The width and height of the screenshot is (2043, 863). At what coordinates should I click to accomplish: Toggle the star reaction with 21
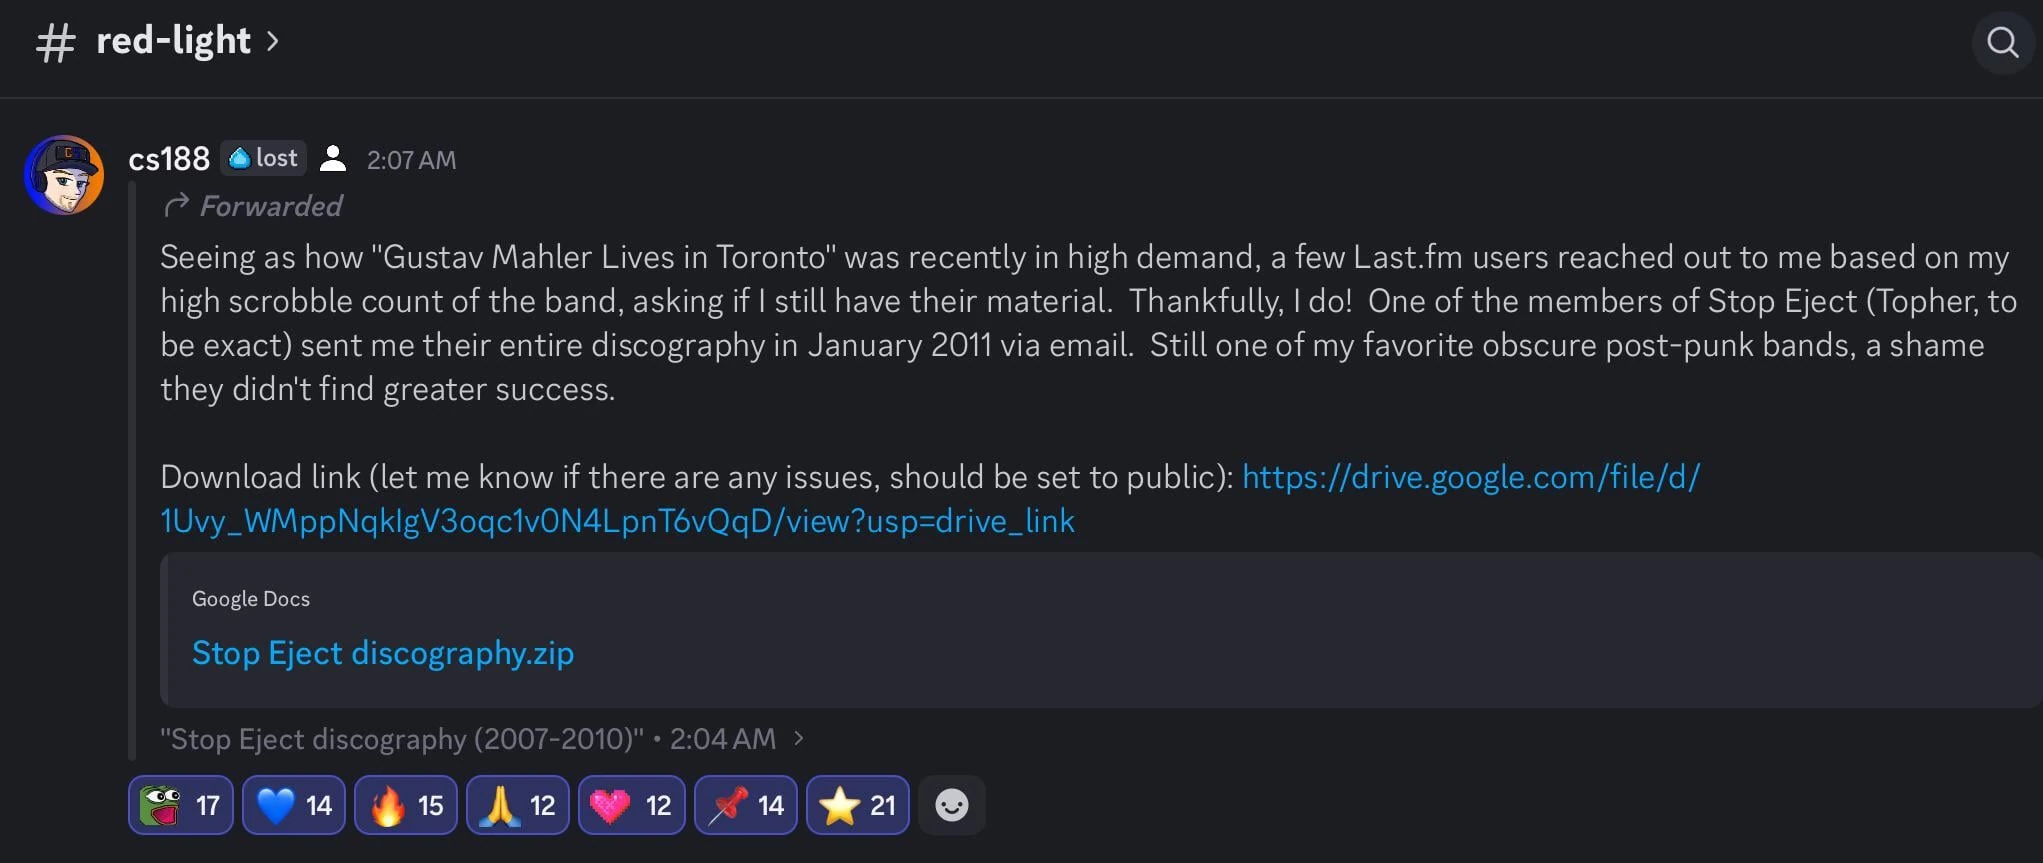pos(858,805)
